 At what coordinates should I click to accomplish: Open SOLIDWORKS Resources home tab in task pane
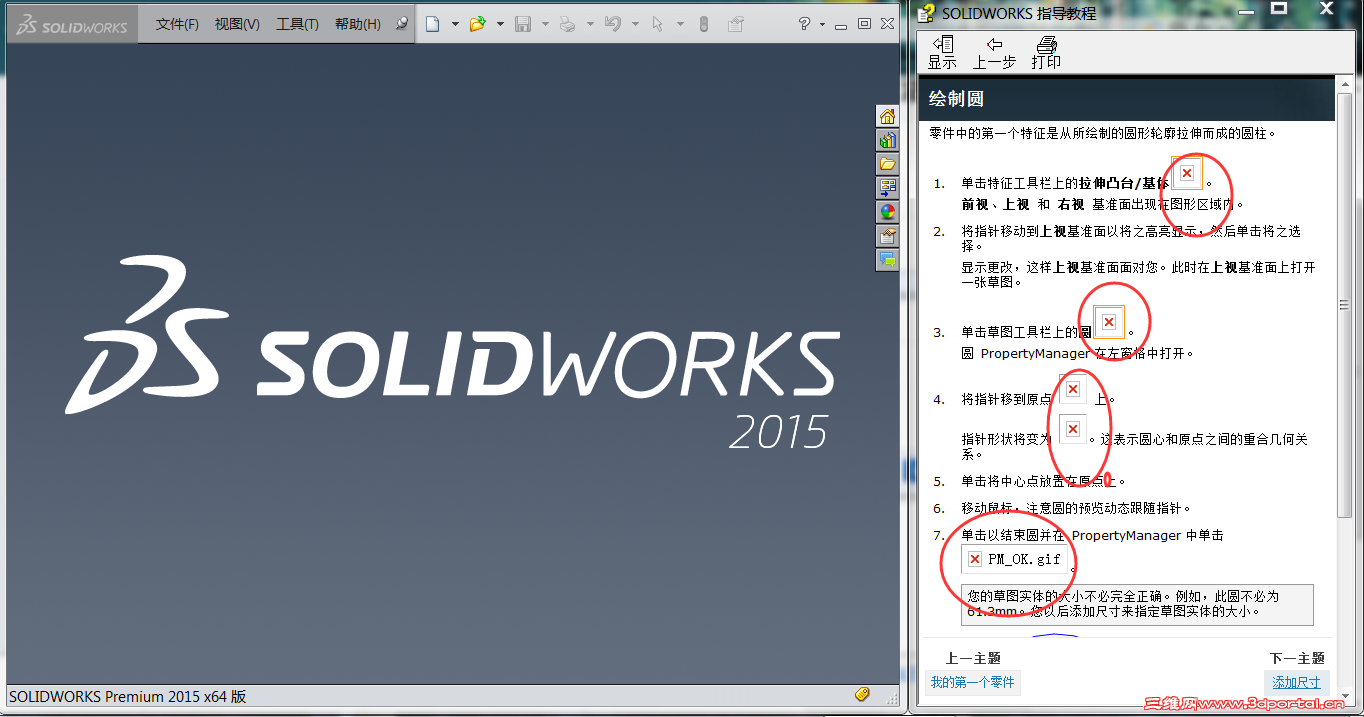(x=887, y=116)
